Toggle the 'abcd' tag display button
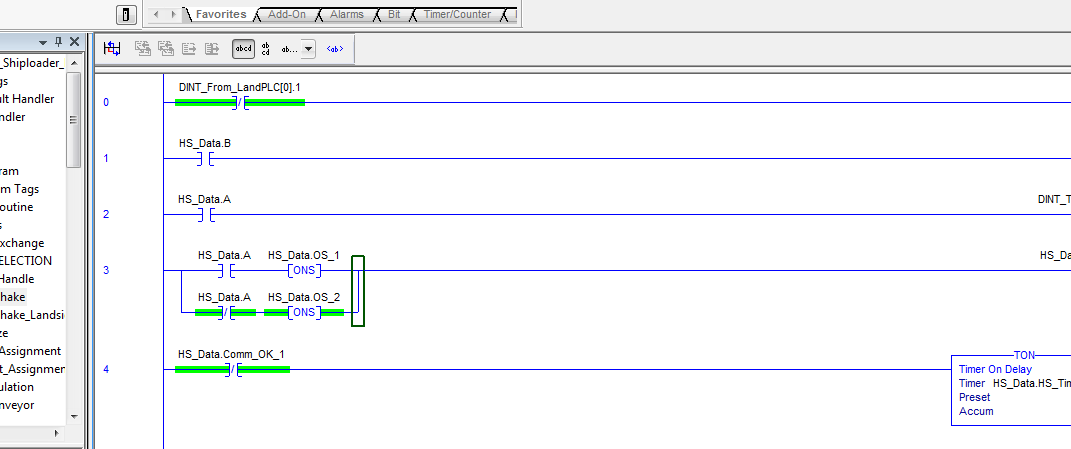 click(x=243, y=48)
